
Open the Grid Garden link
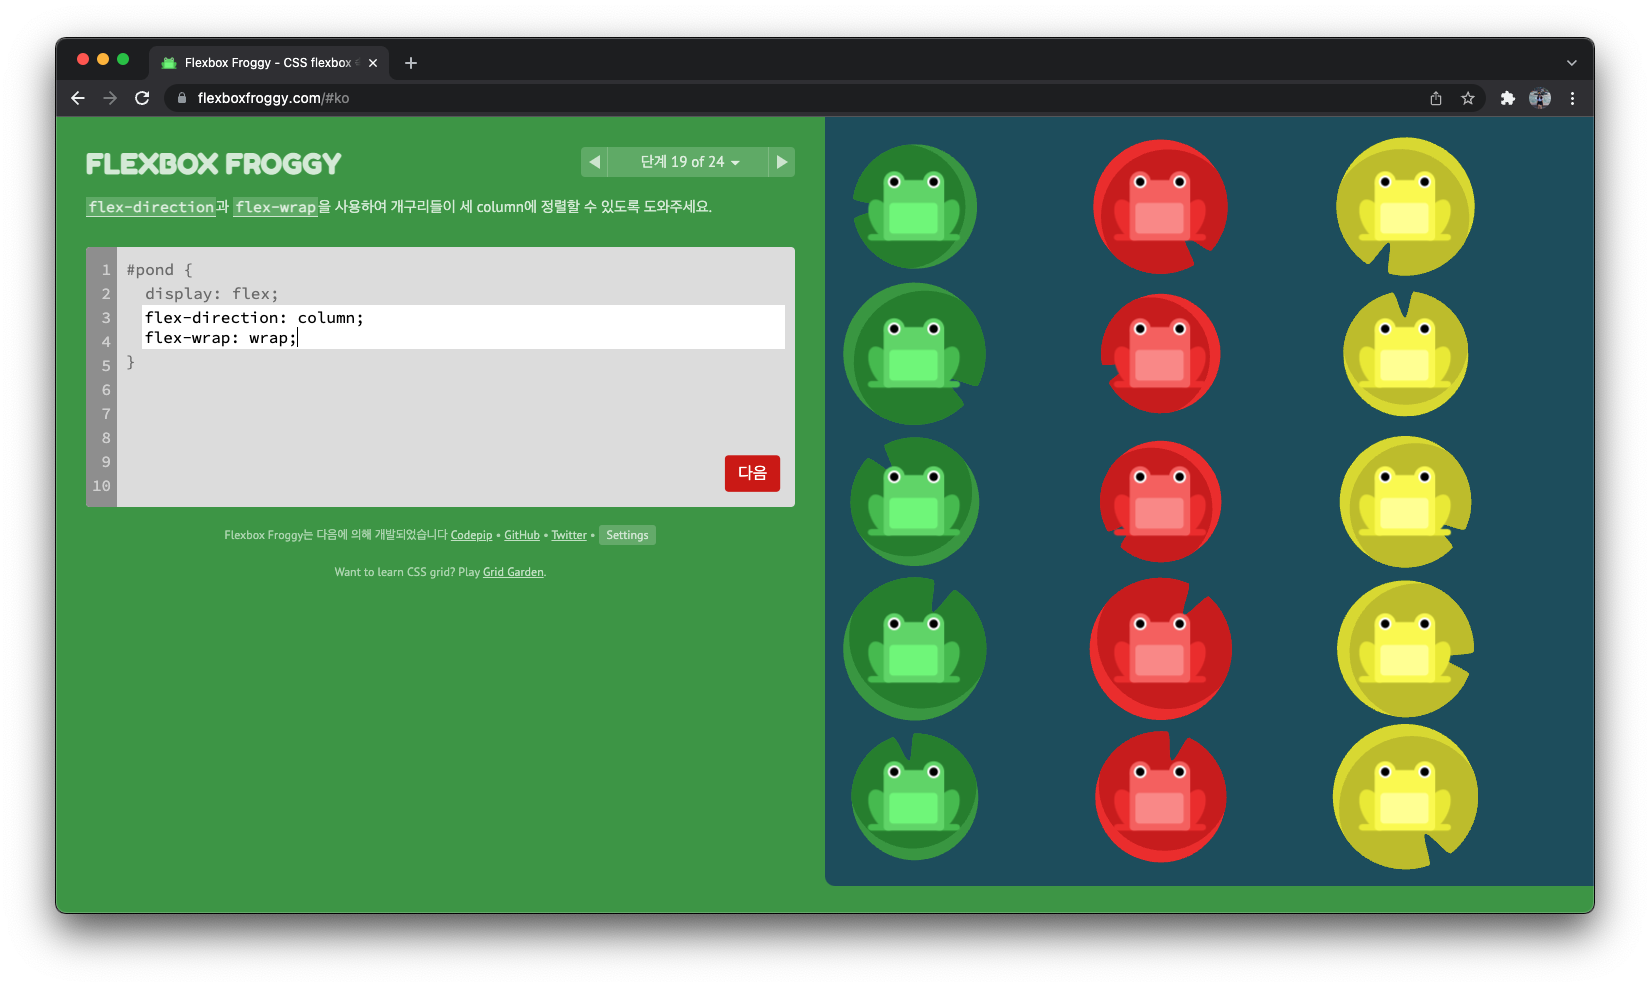click(x=513, y=572)
